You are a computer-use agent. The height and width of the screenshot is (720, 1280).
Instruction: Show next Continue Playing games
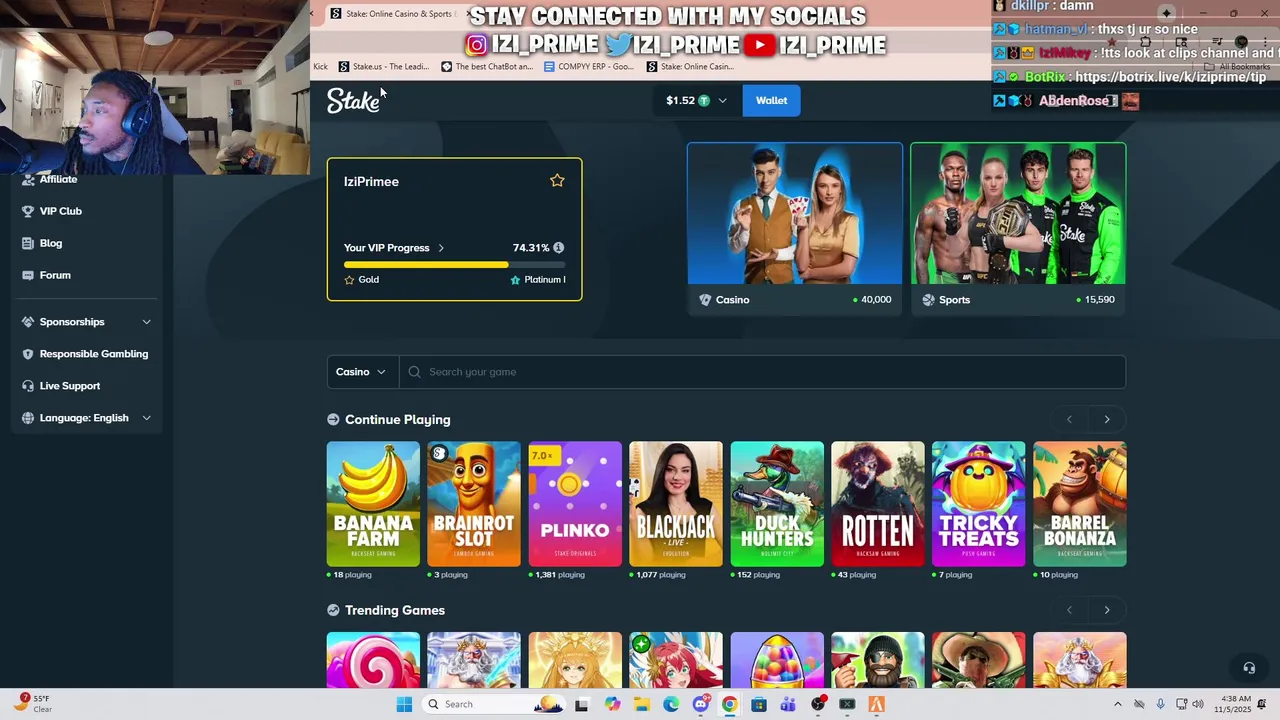point(1107,419)
